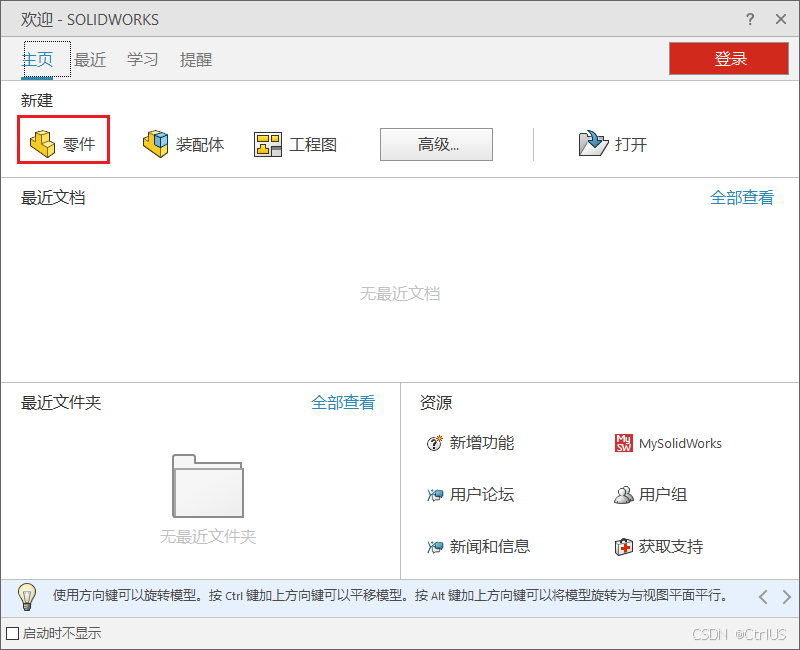Click 全部查看 link for recent documents
The image size is (800, 650).
click(x=742, y=197)
